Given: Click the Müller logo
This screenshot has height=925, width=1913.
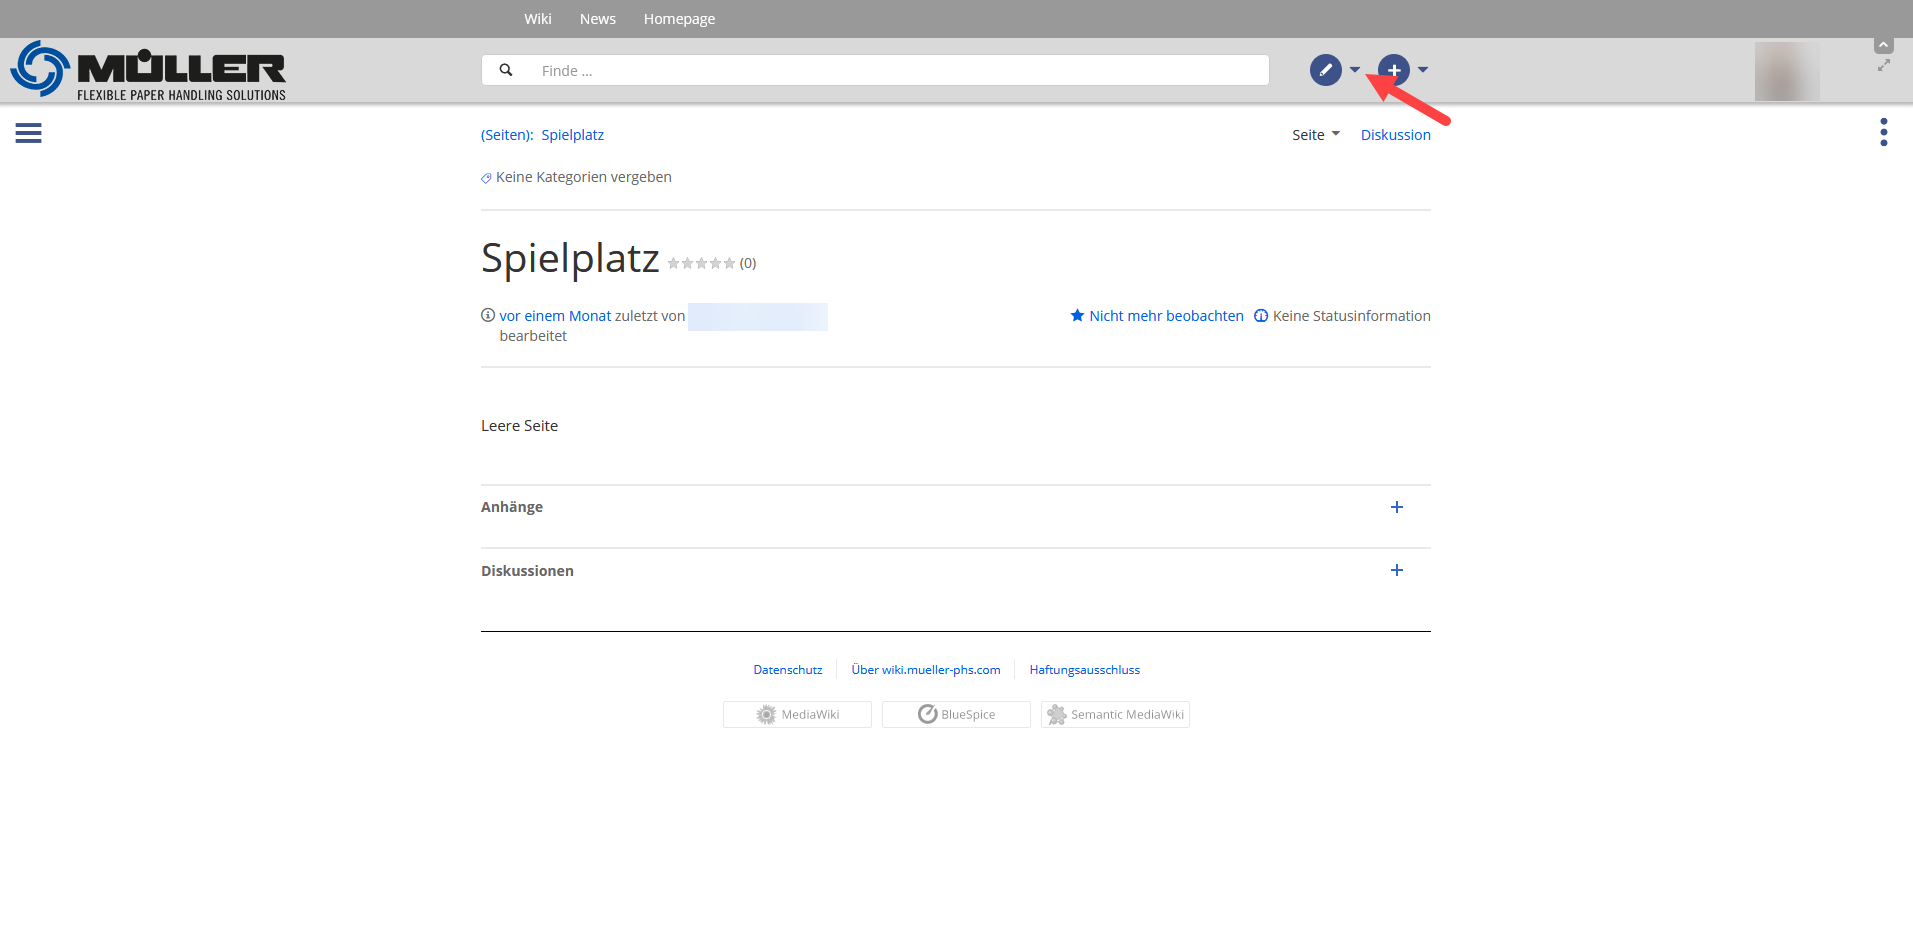Looking at the screenshot, I should 148,70.
